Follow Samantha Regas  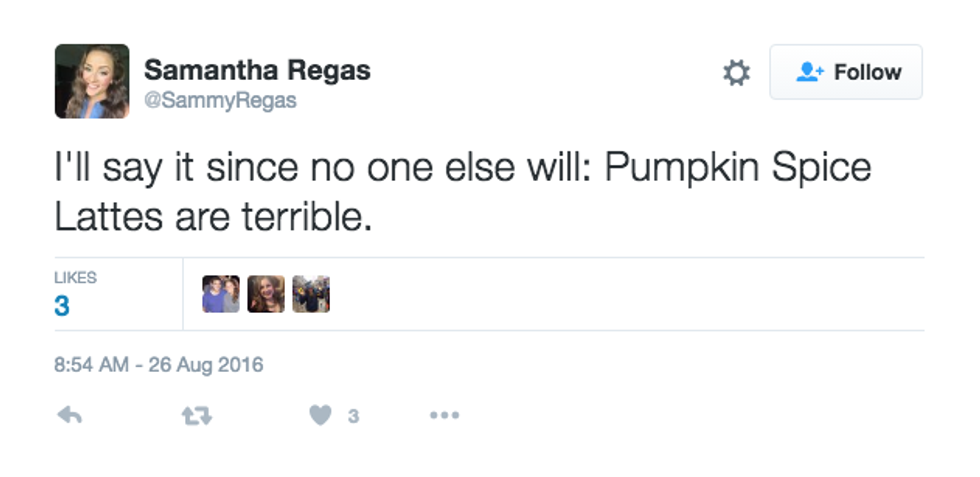[845, 72]
